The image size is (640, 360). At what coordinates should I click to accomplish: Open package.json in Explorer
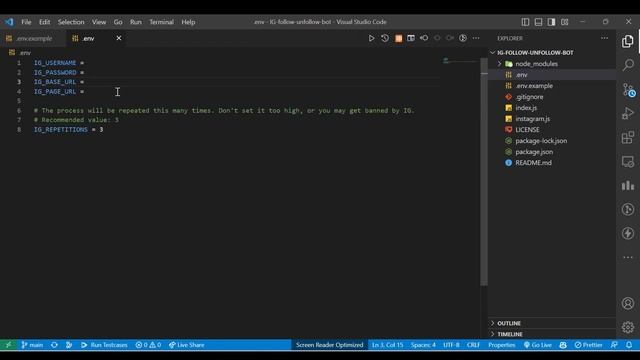click(534, 152)
